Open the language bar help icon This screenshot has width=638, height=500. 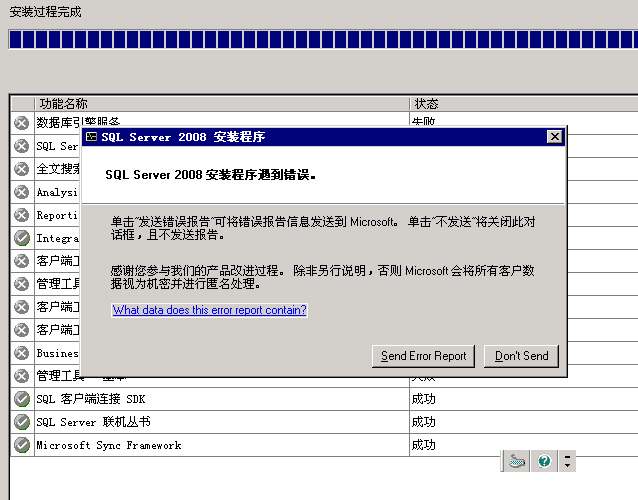click(544, 461)
